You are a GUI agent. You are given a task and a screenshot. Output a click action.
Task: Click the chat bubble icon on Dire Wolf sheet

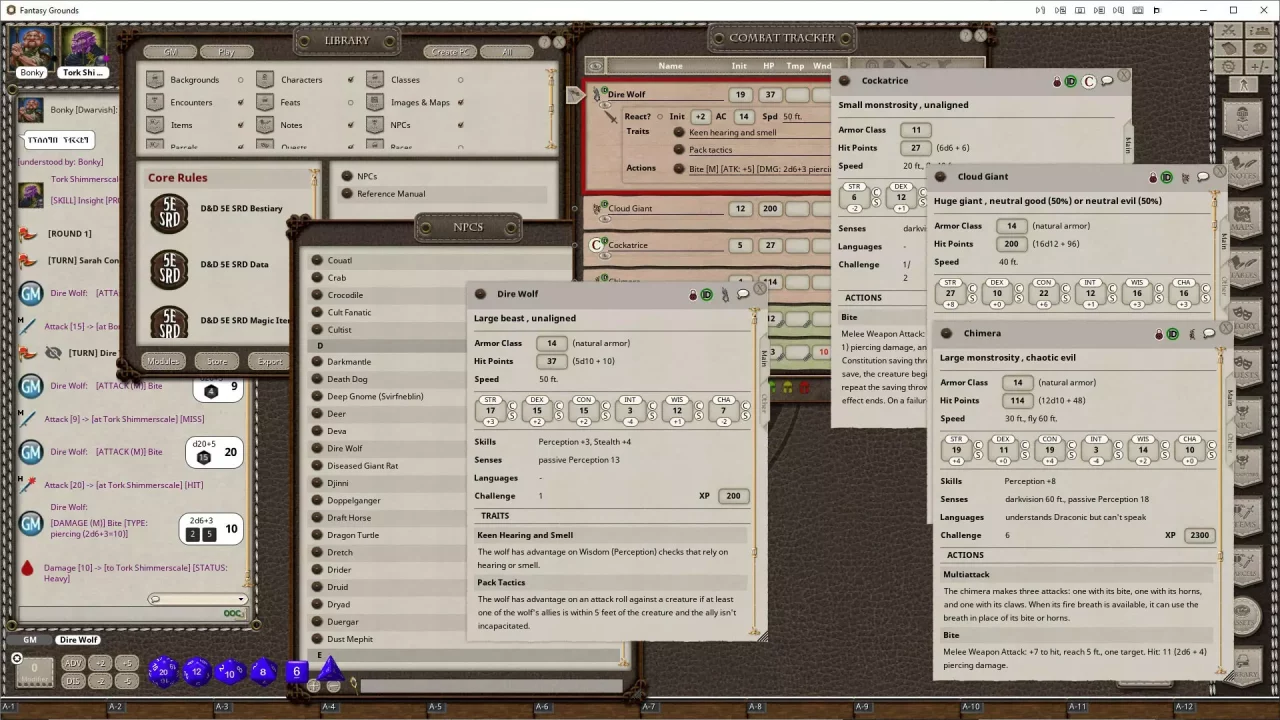click(743, 293)
